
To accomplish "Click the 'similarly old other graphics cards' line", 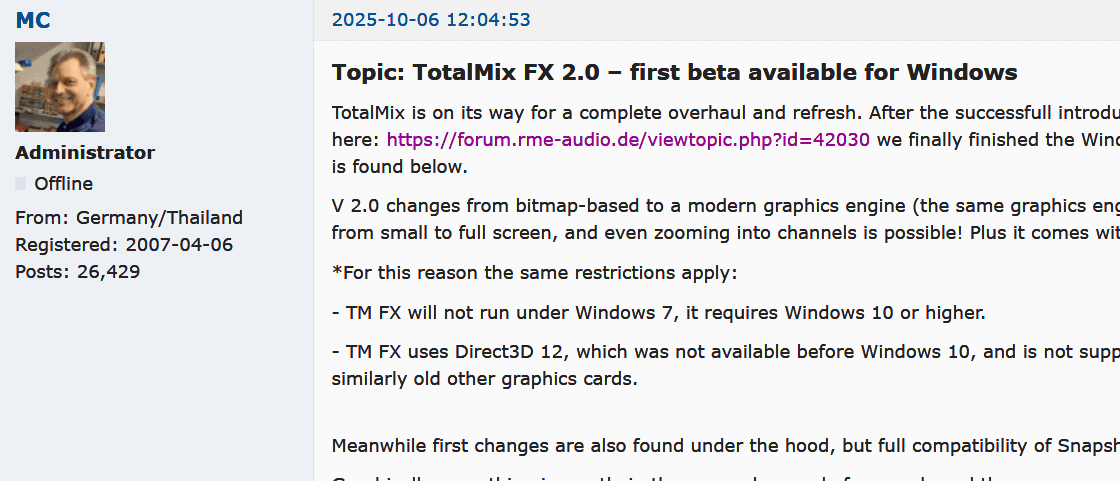I will (x=484, y=379).
